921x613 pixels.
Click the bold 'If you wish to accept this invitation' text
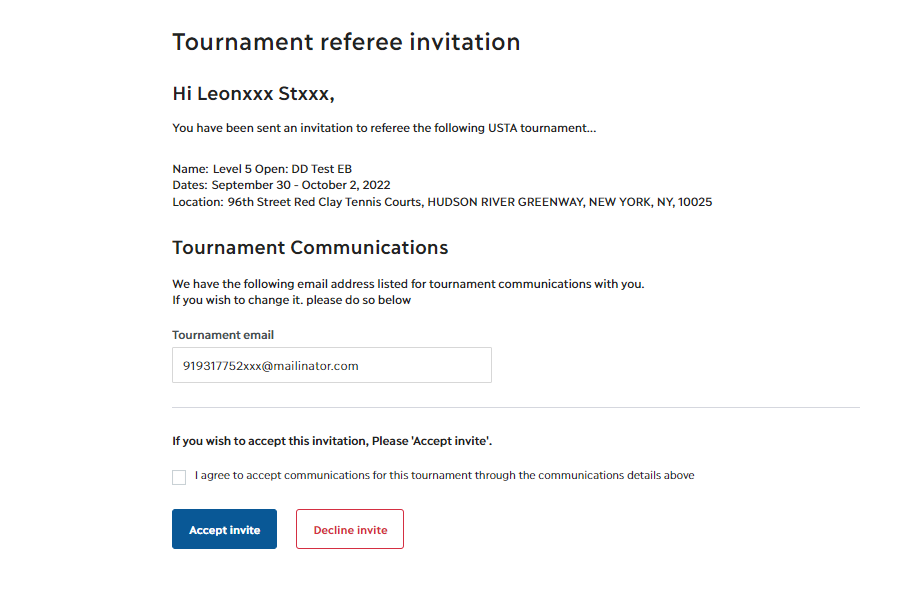click(332, 441)
